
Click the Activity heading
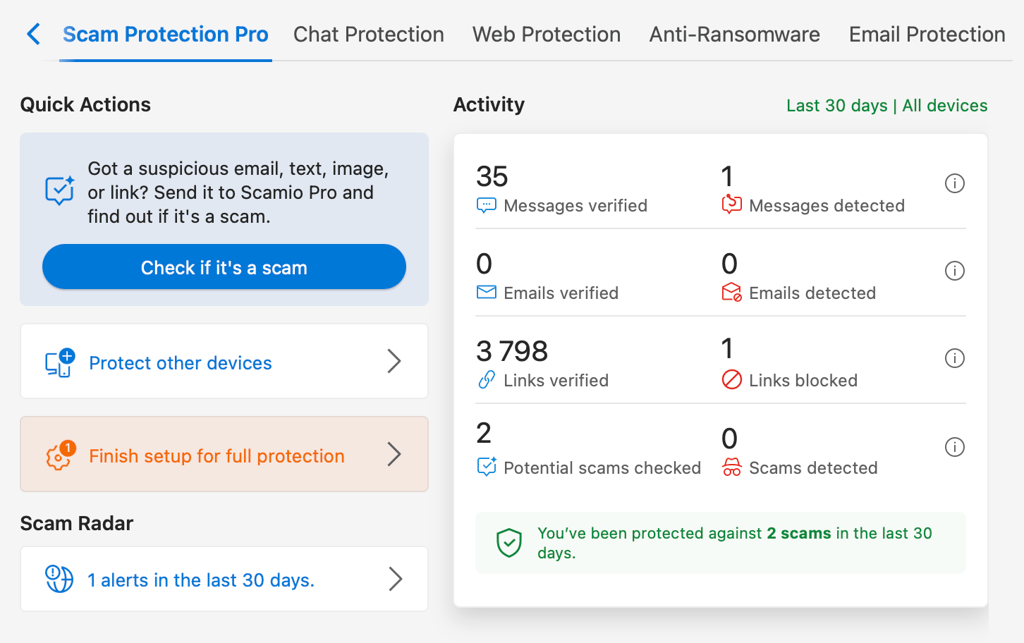point(488,104)
